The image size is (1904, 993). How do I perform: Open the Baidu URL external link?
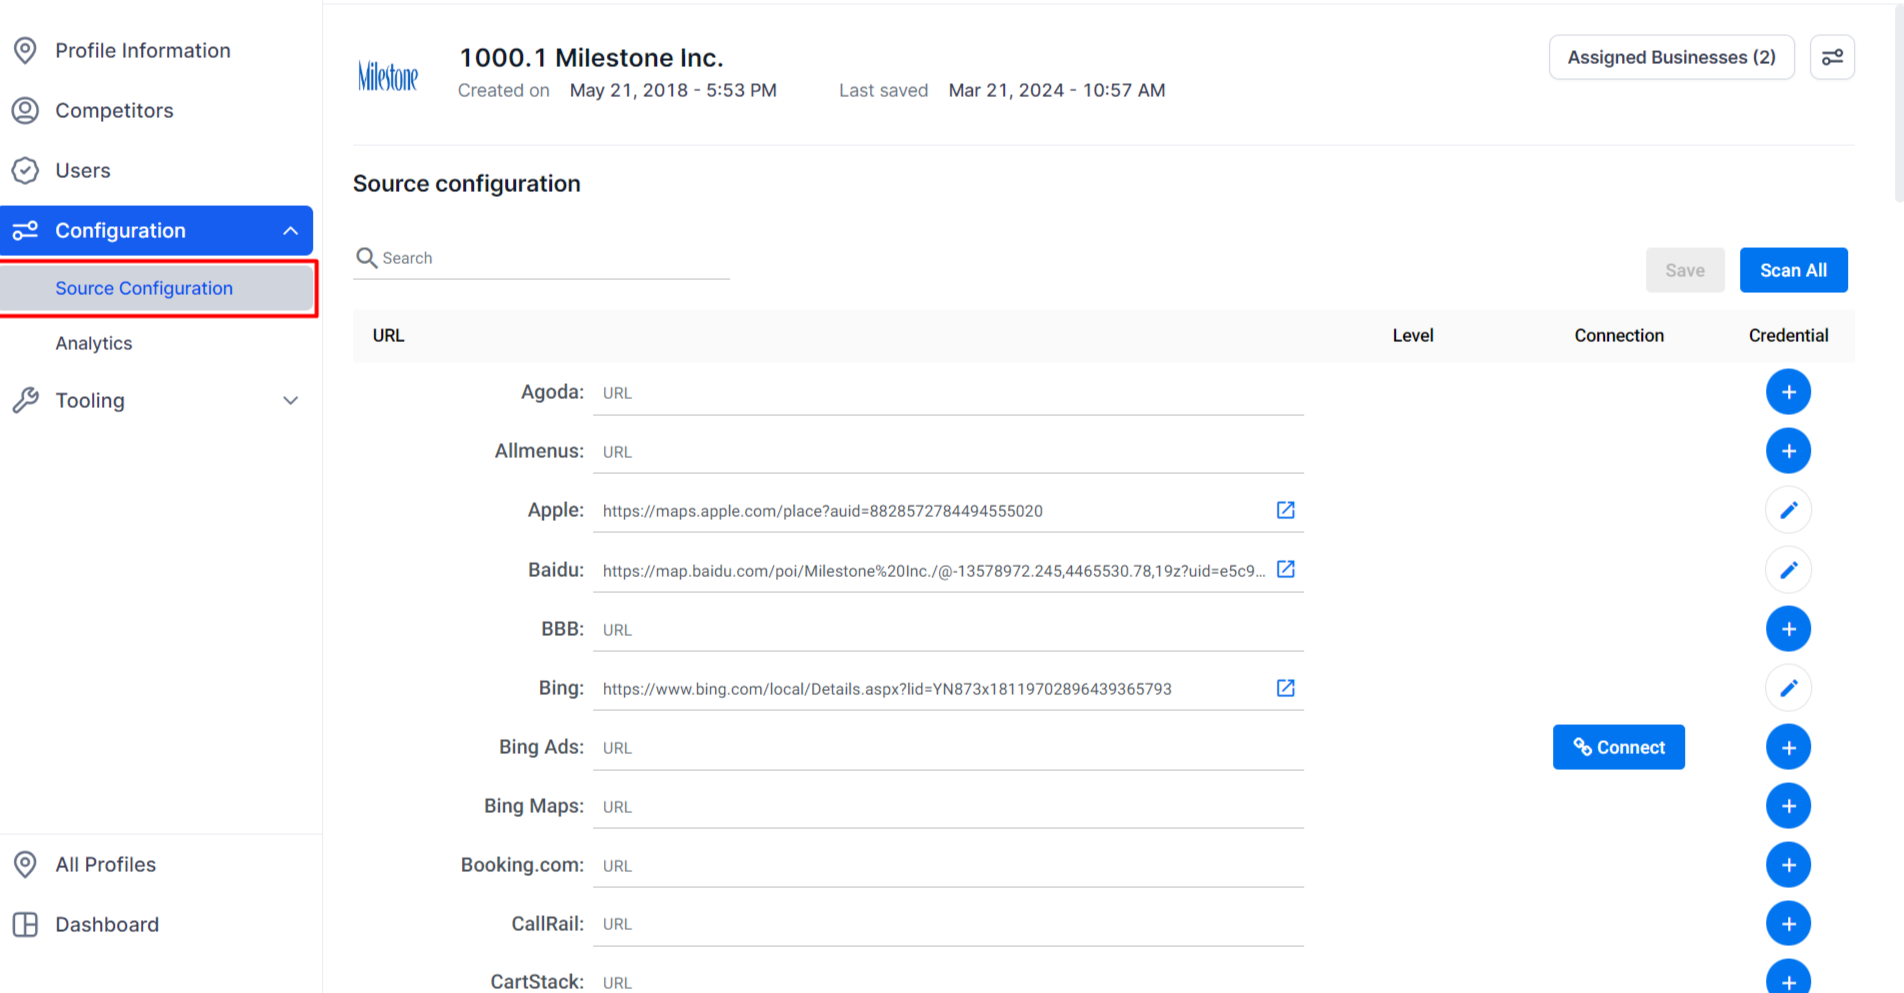point(1286,569)
